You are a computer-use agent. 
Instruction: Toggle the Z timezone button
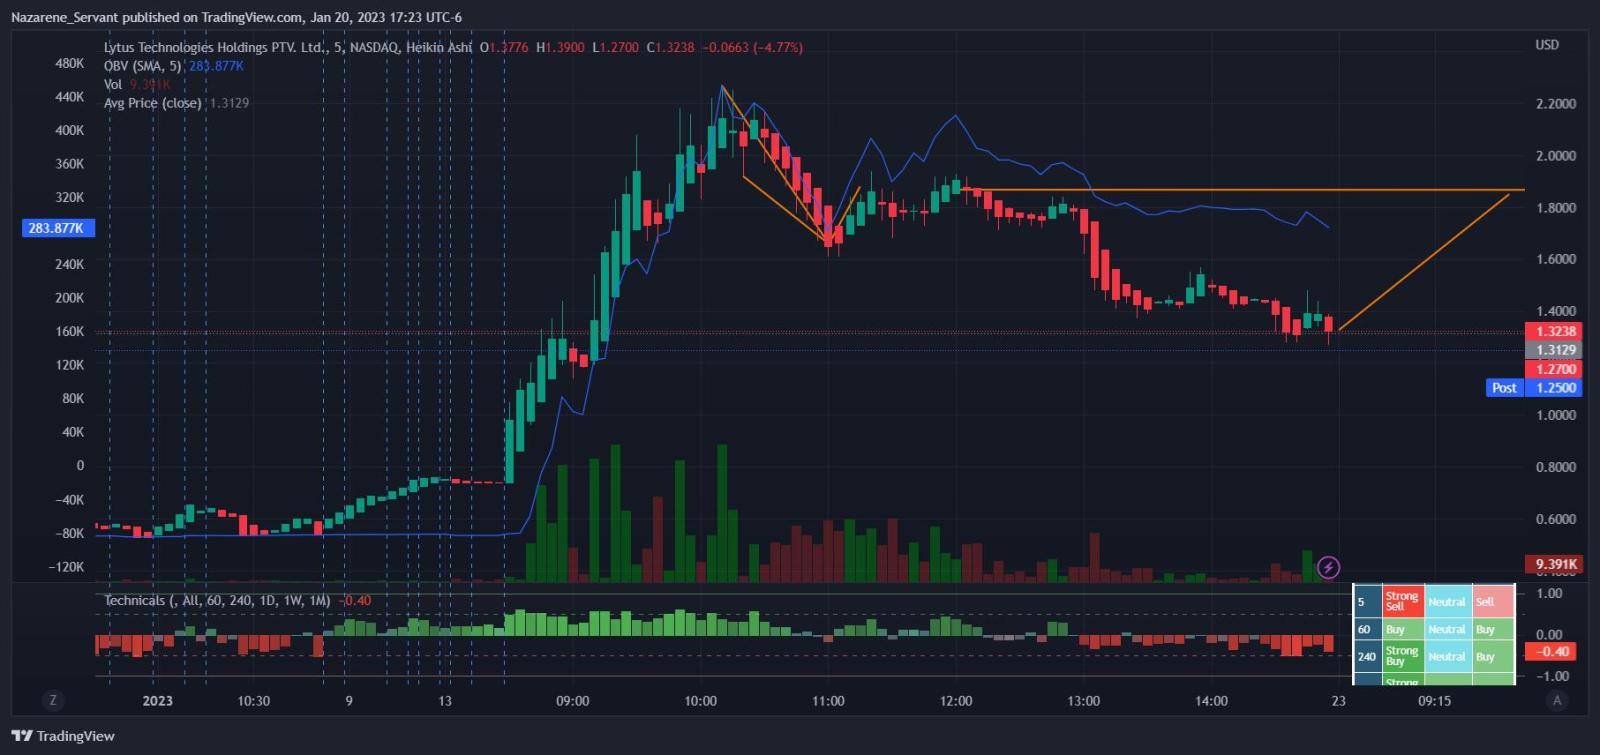[53, 700]
